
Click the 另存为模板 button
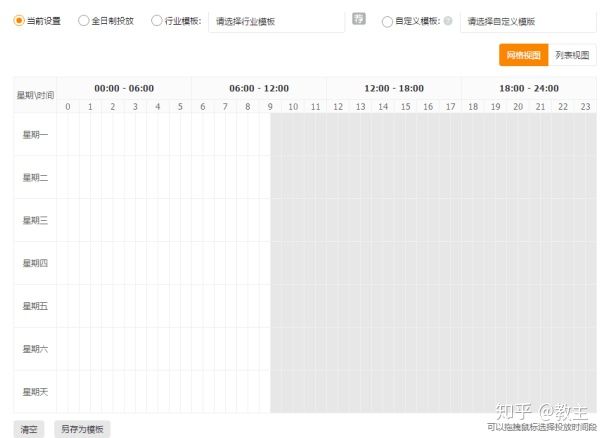(x=82, y=429)
